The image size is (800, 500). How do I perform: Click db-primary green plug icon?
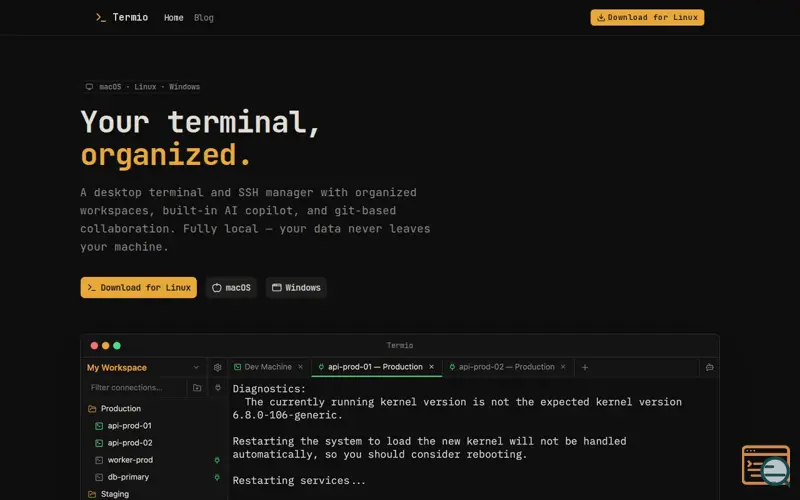pos(217,478)
